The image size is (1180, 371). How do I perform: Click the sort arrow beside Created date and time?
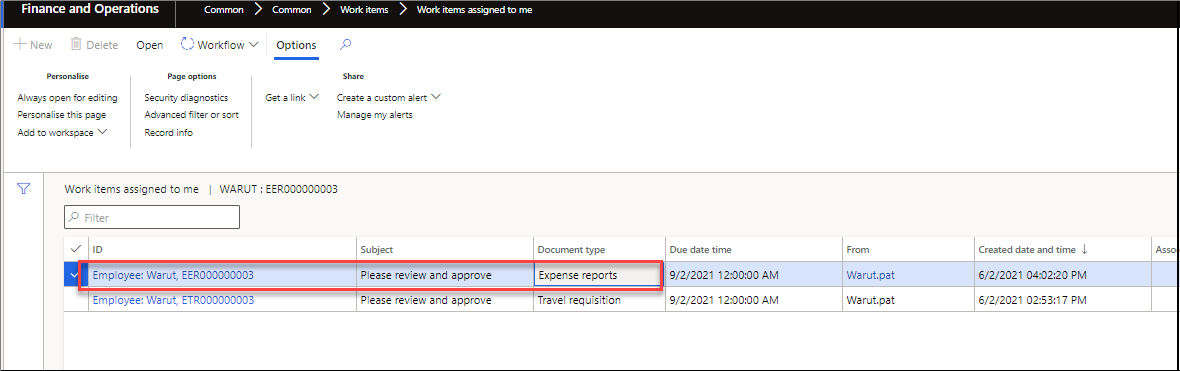coord(1083,249)
